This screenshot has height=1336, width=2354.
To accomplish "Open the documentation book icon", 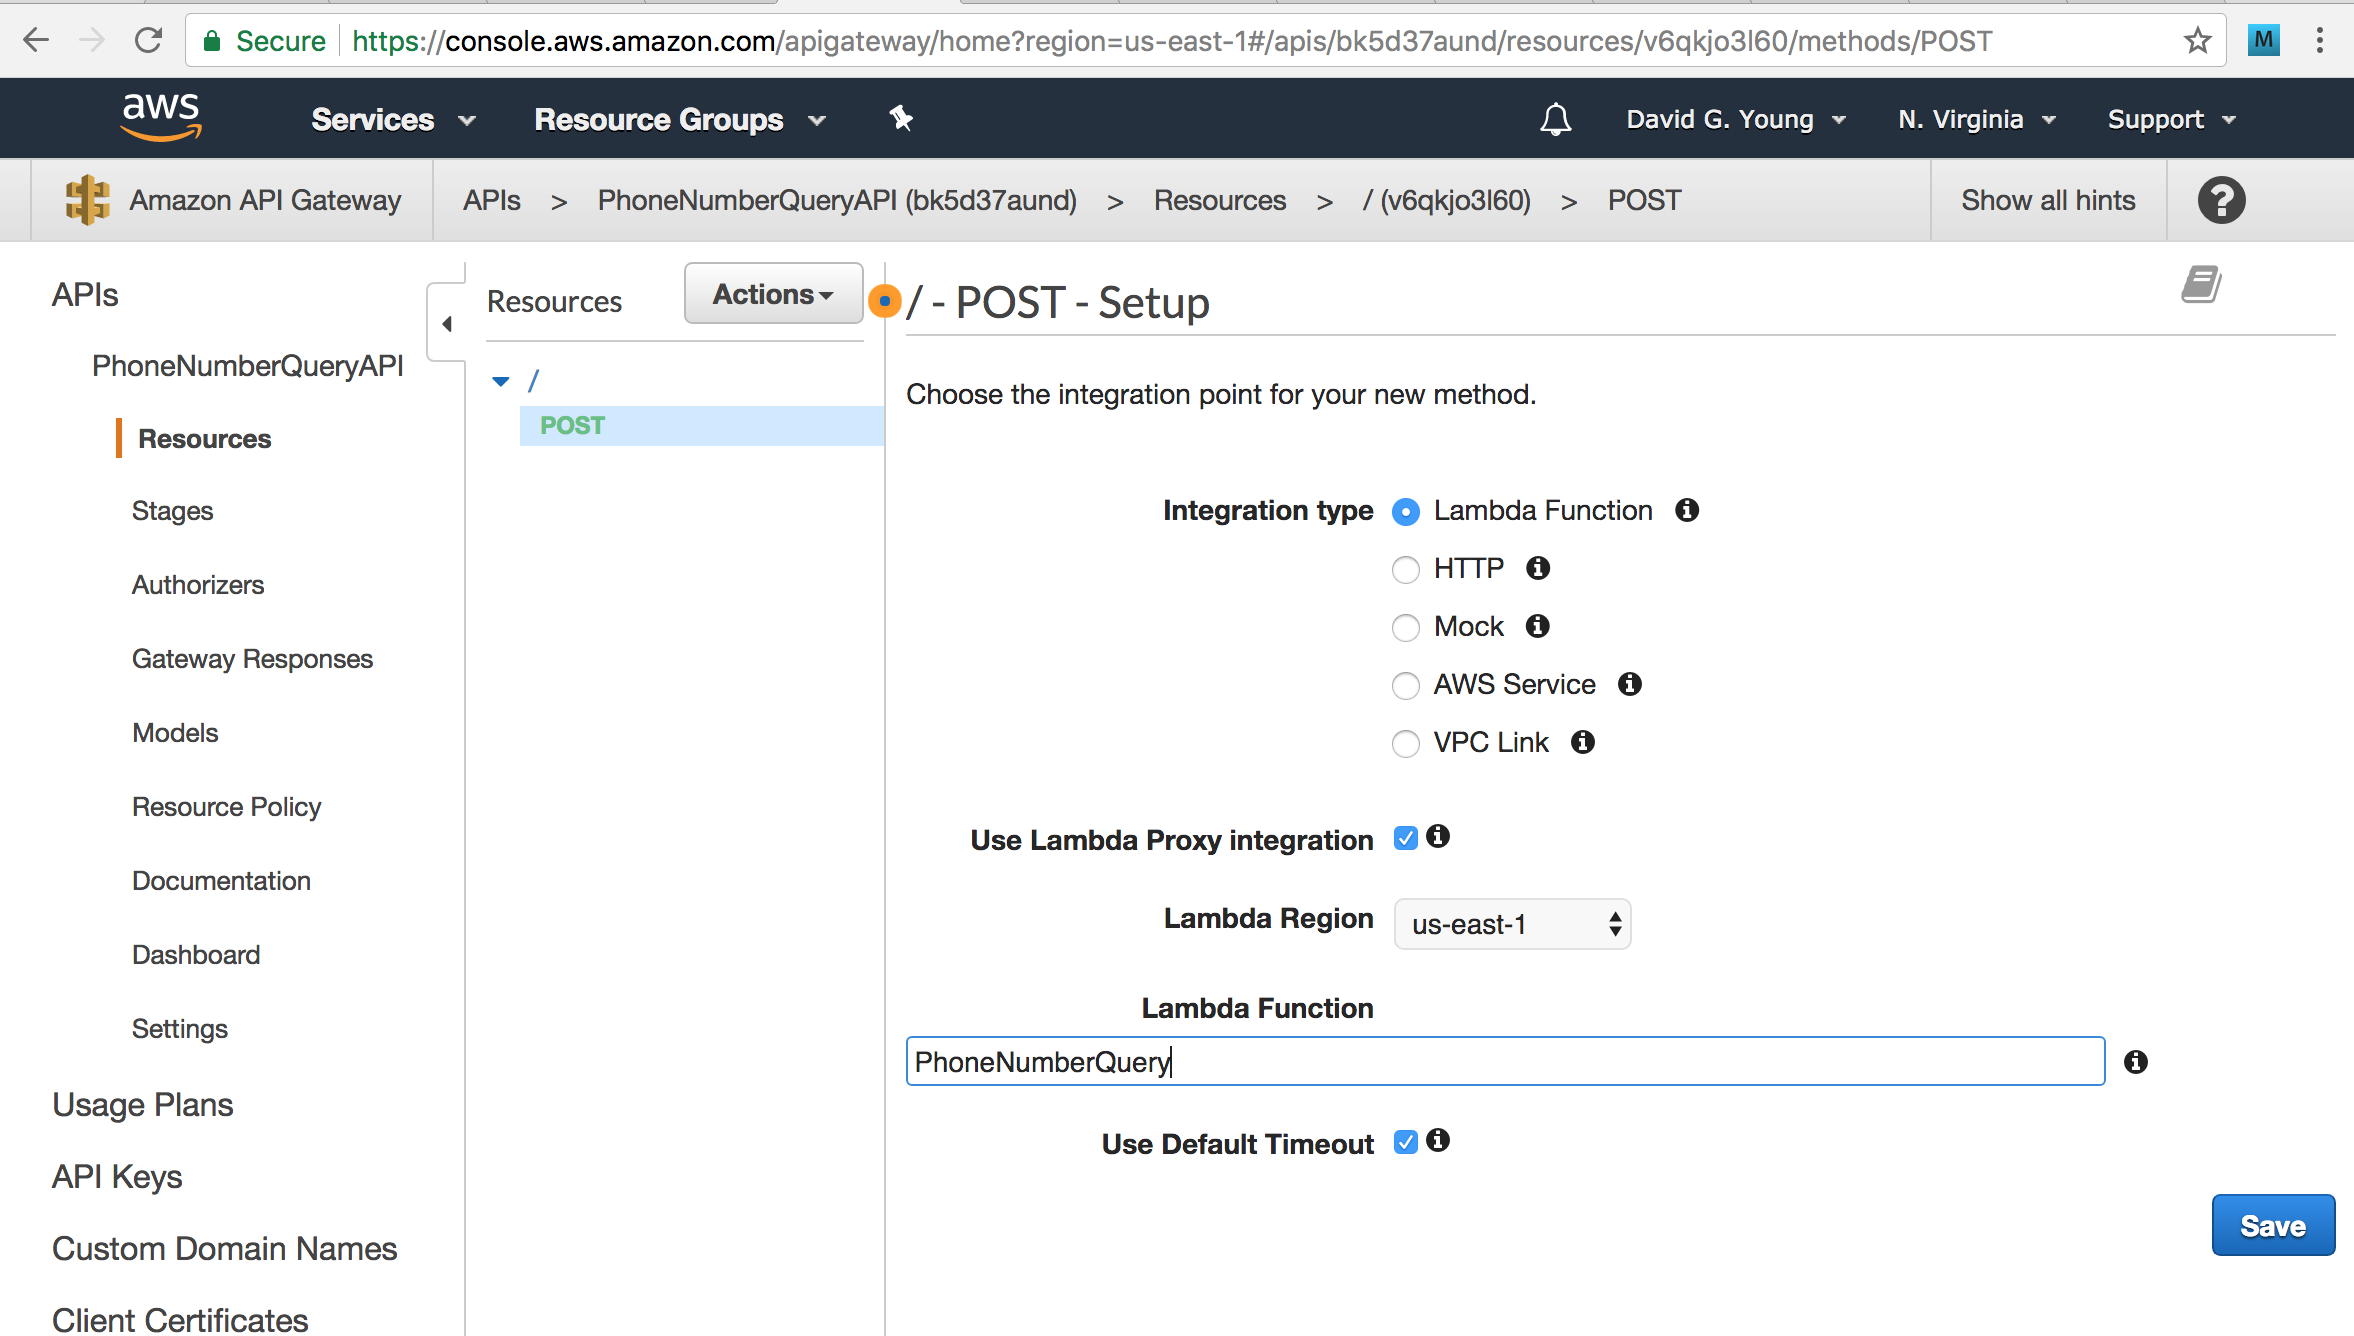I will tap(2201, 285).
